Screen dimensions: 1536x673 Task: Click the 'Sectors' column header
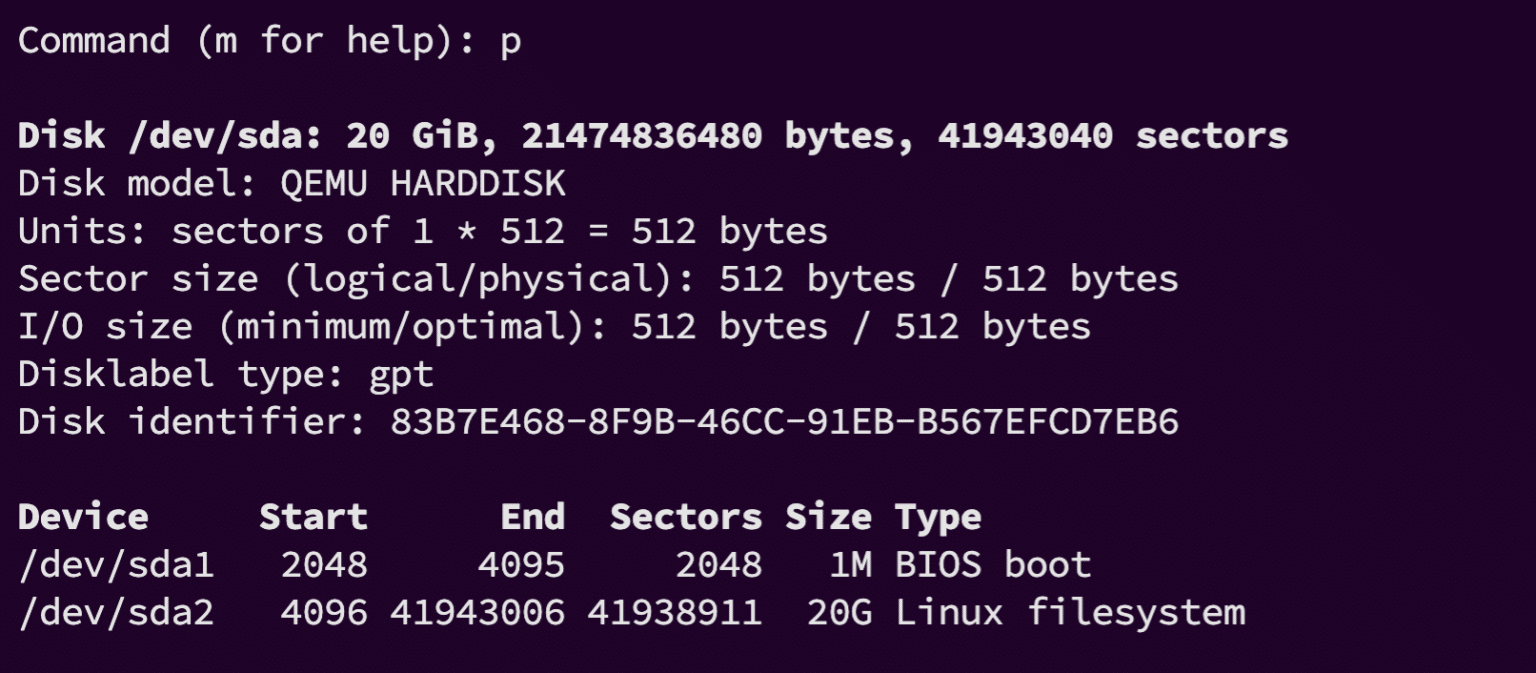pyautogui.click(x=685, y=517)
